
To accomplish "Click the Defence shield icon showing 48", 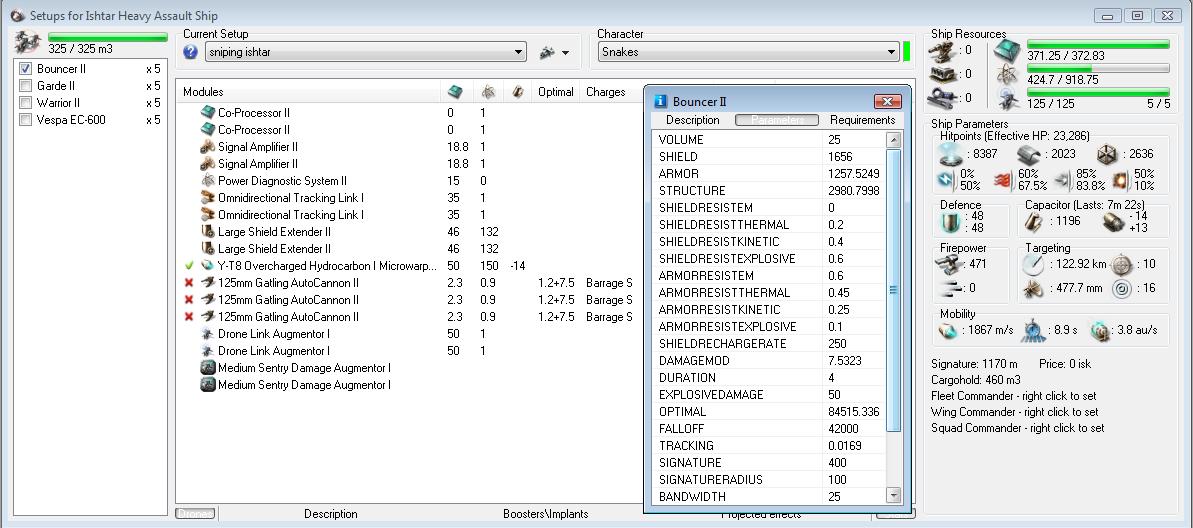I will pos(950,222).
